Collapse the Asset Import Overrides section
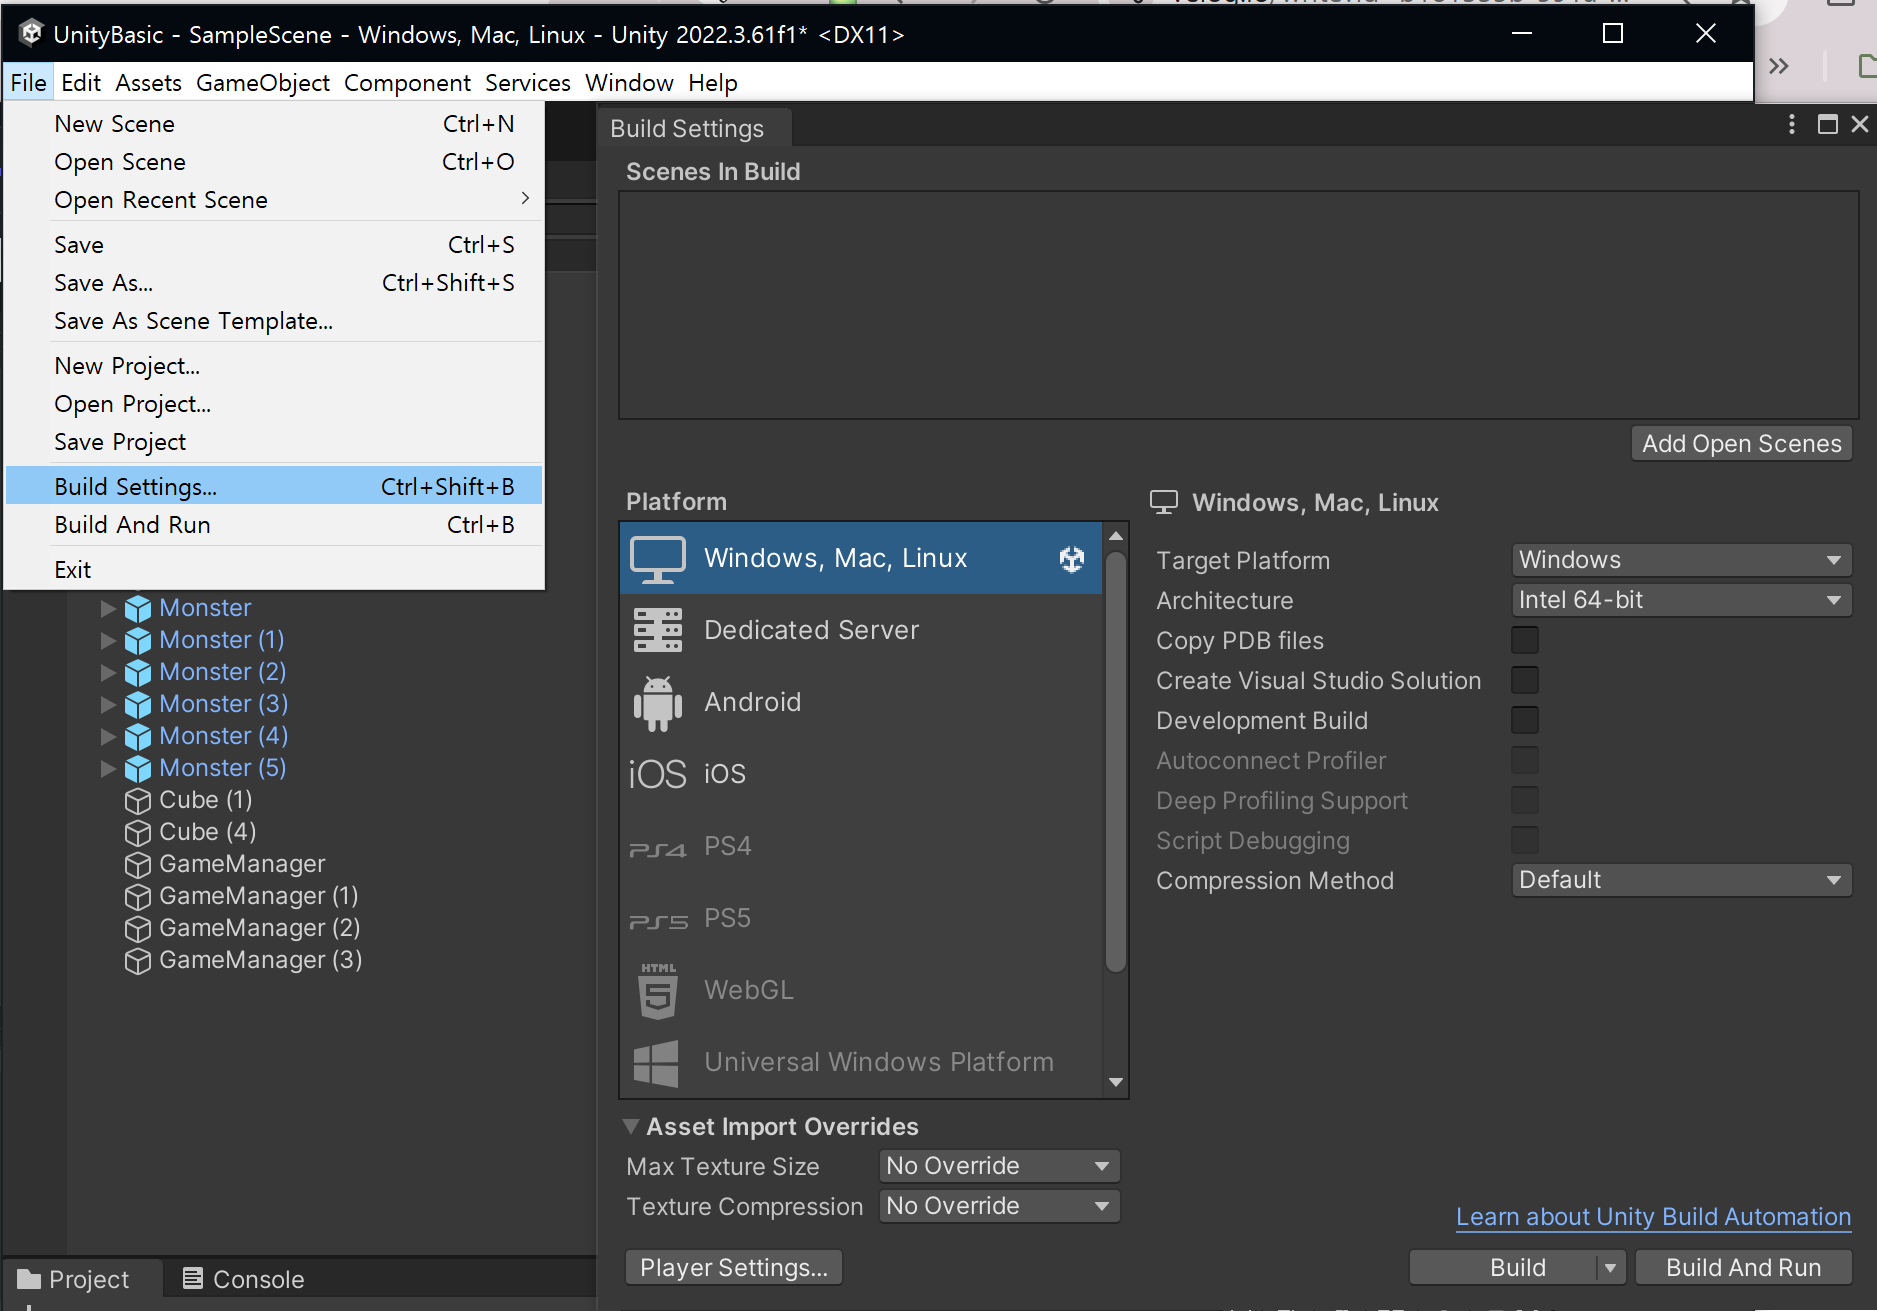The image size is (1877, 1311). click(631, 1126)
